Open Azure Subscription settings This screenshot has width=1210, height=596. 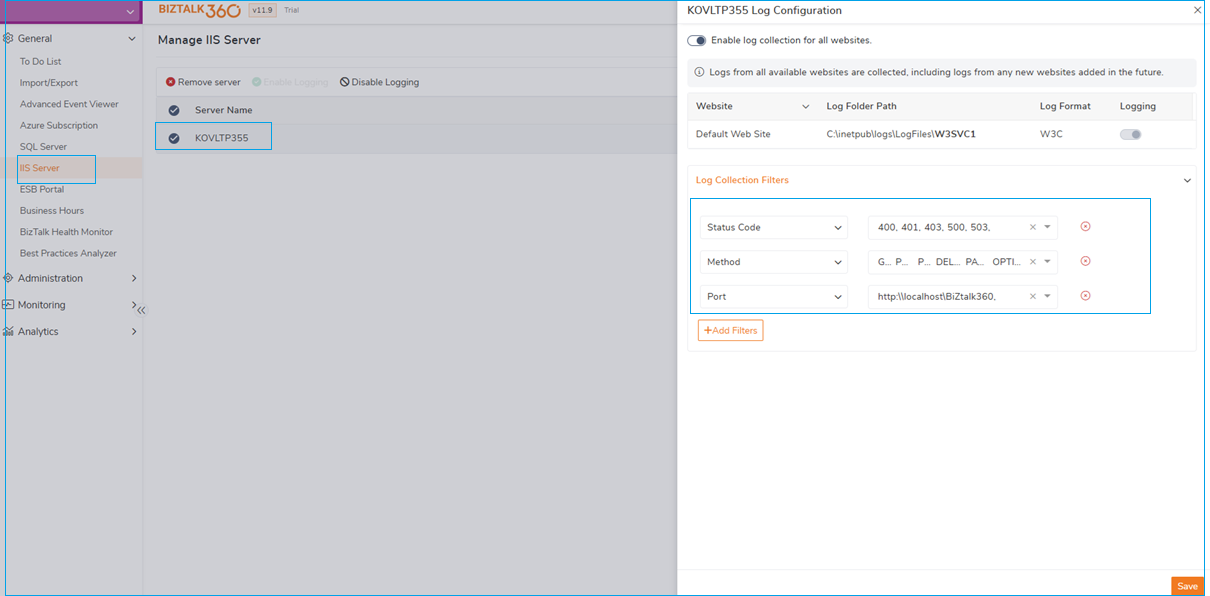(x=59, y=125)
